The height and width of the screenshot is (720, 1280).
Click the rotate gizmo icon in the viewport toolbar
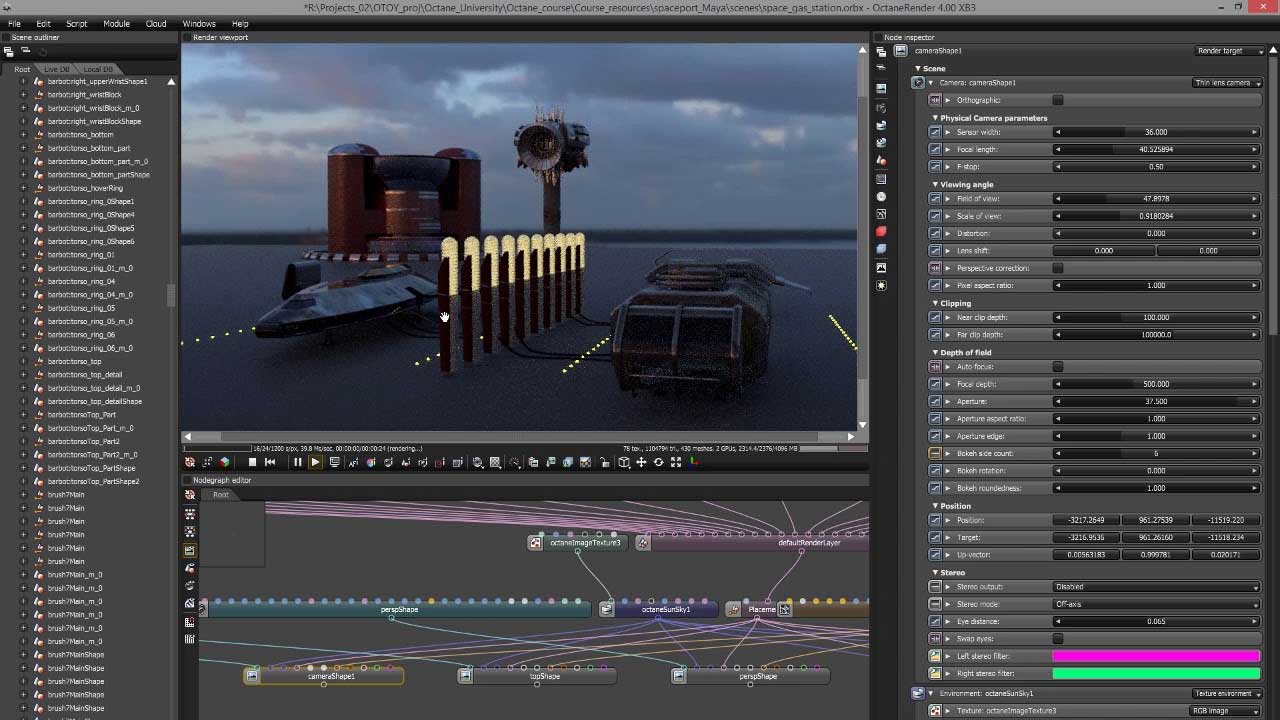(658, 462)
